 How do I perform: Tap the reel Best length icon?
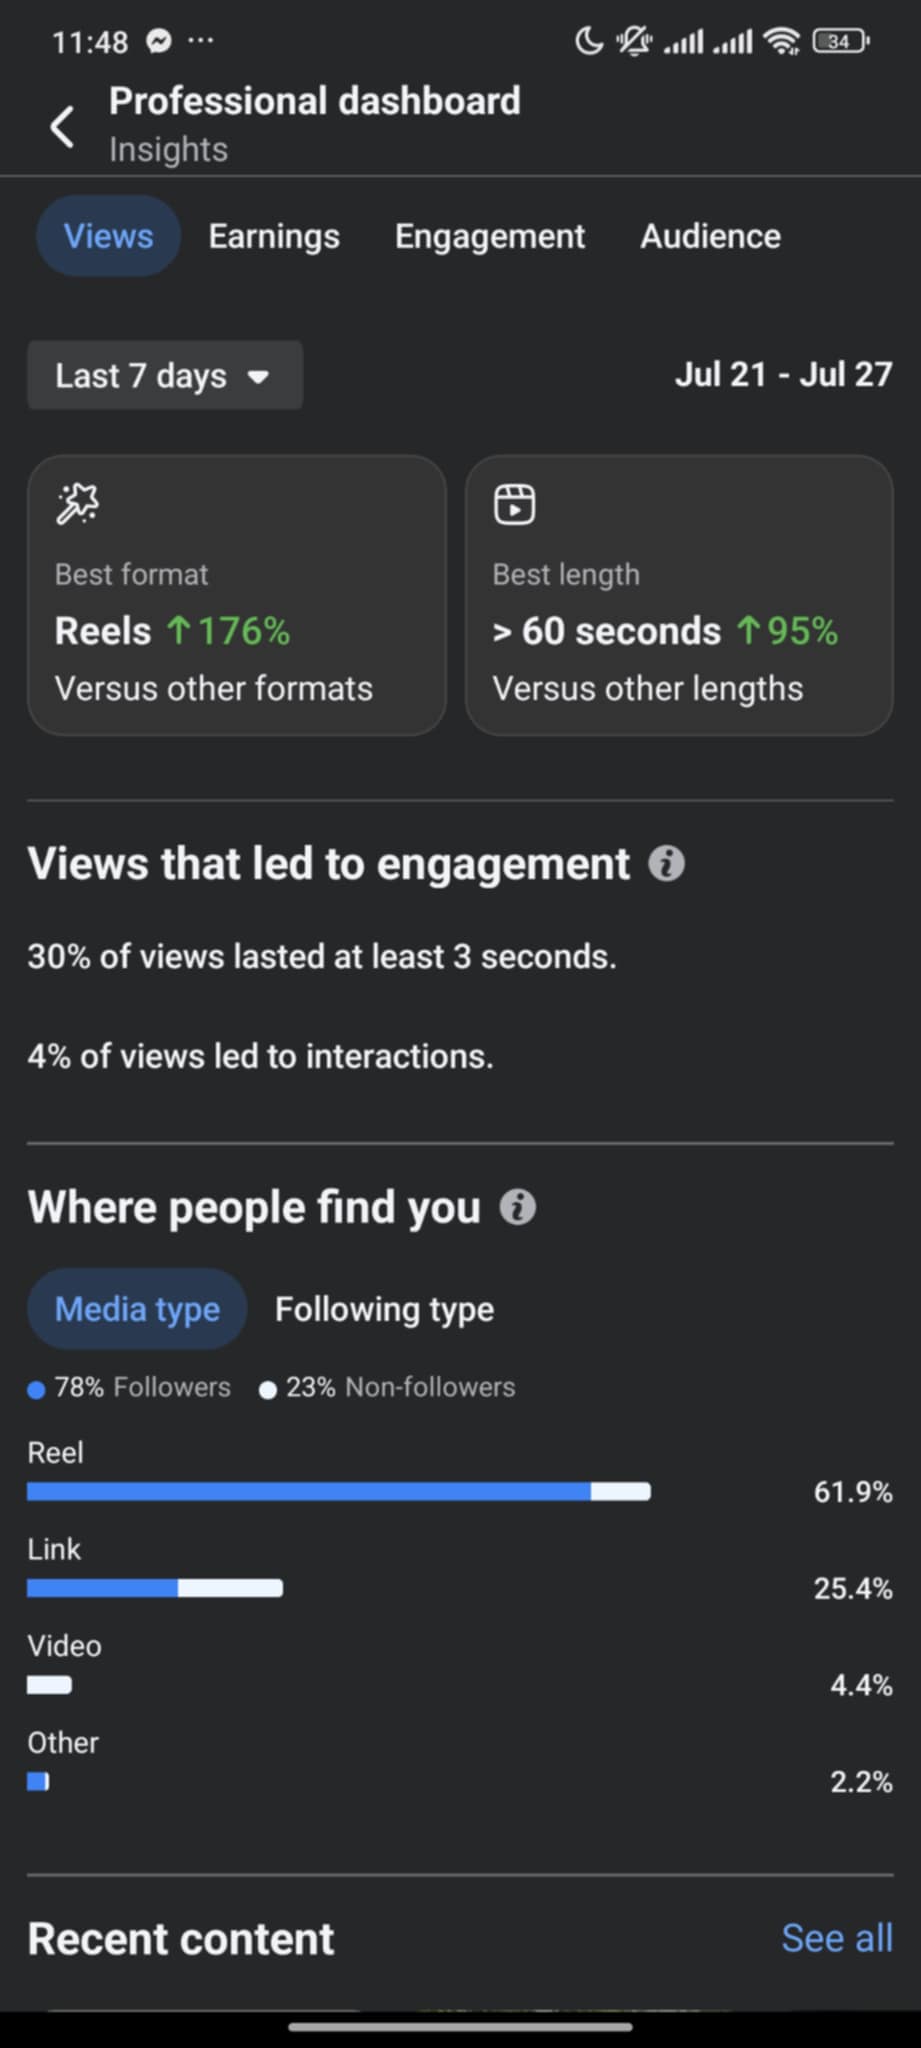pyautogui.click(x=514, y=503)
